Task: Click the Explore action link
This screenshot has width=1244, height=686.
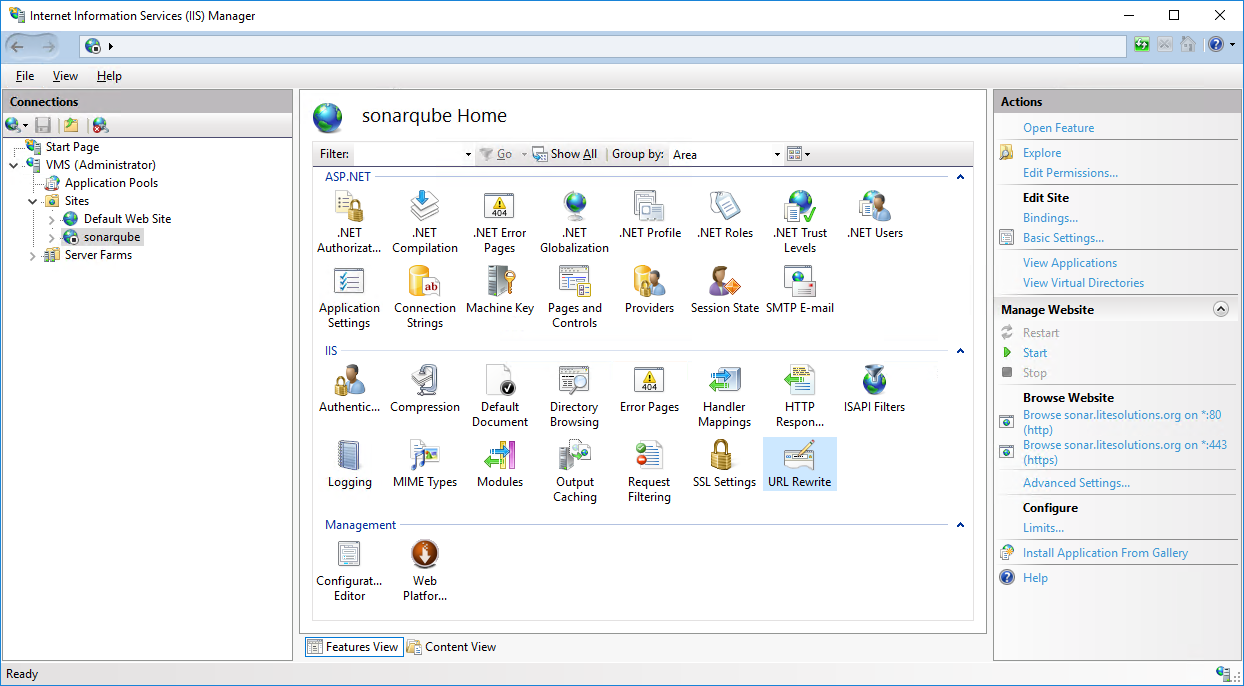Action: [1042, 153]
